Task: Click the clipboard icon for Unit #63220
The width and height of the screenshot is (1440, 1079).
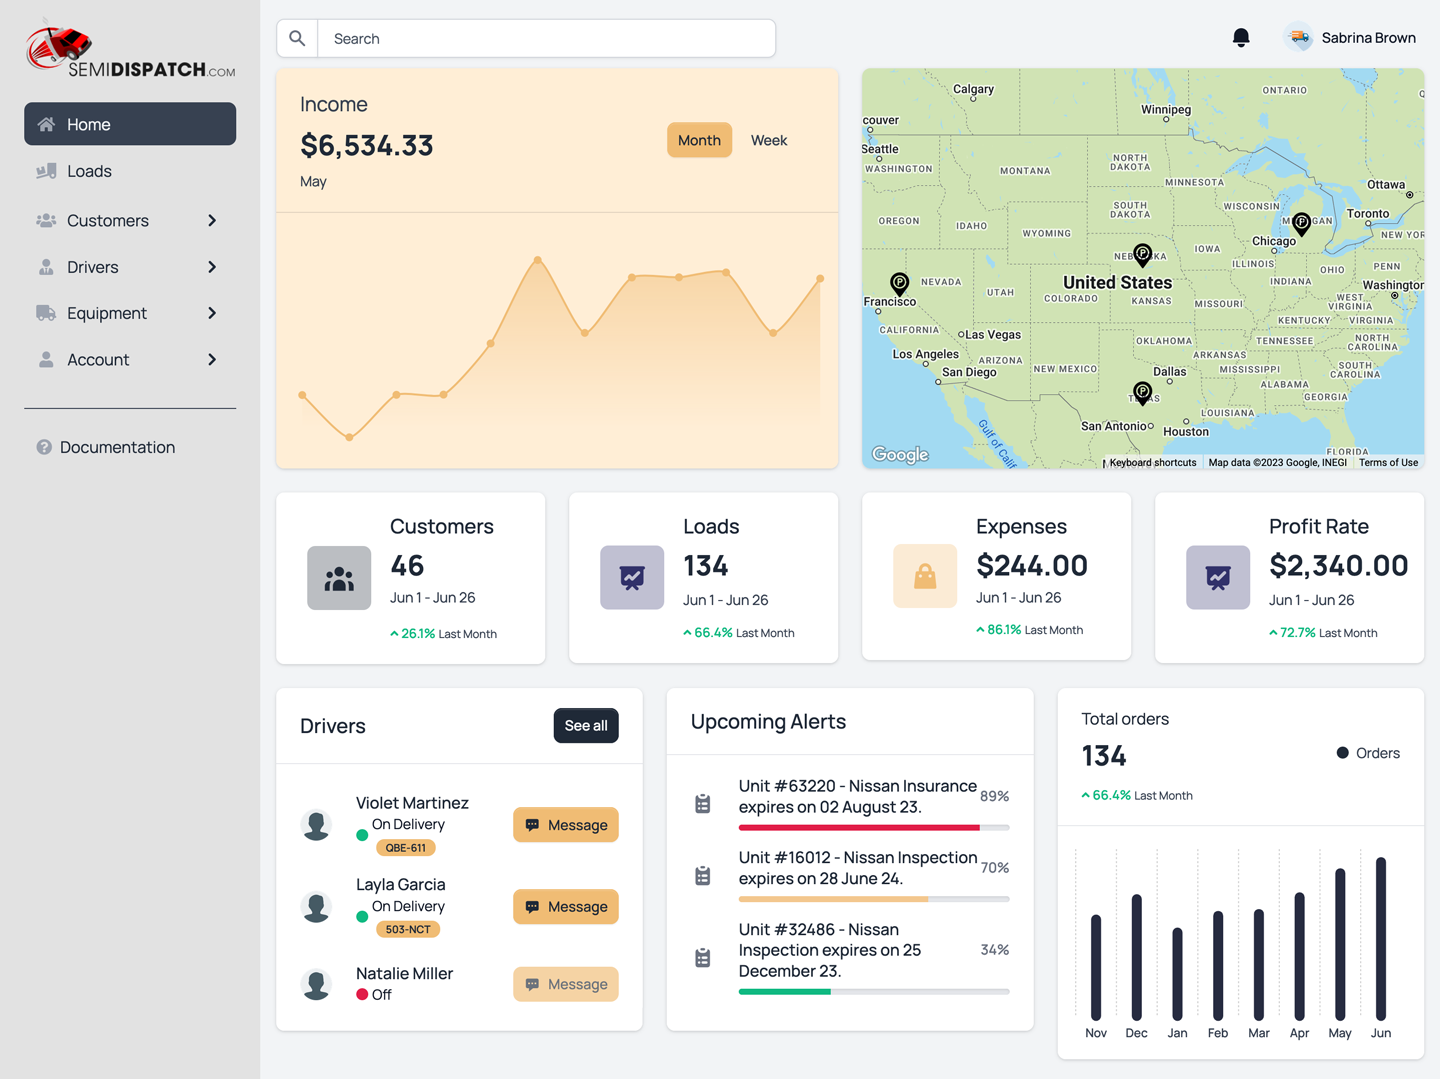Action: pyautogui.click(x=703, y=803)
